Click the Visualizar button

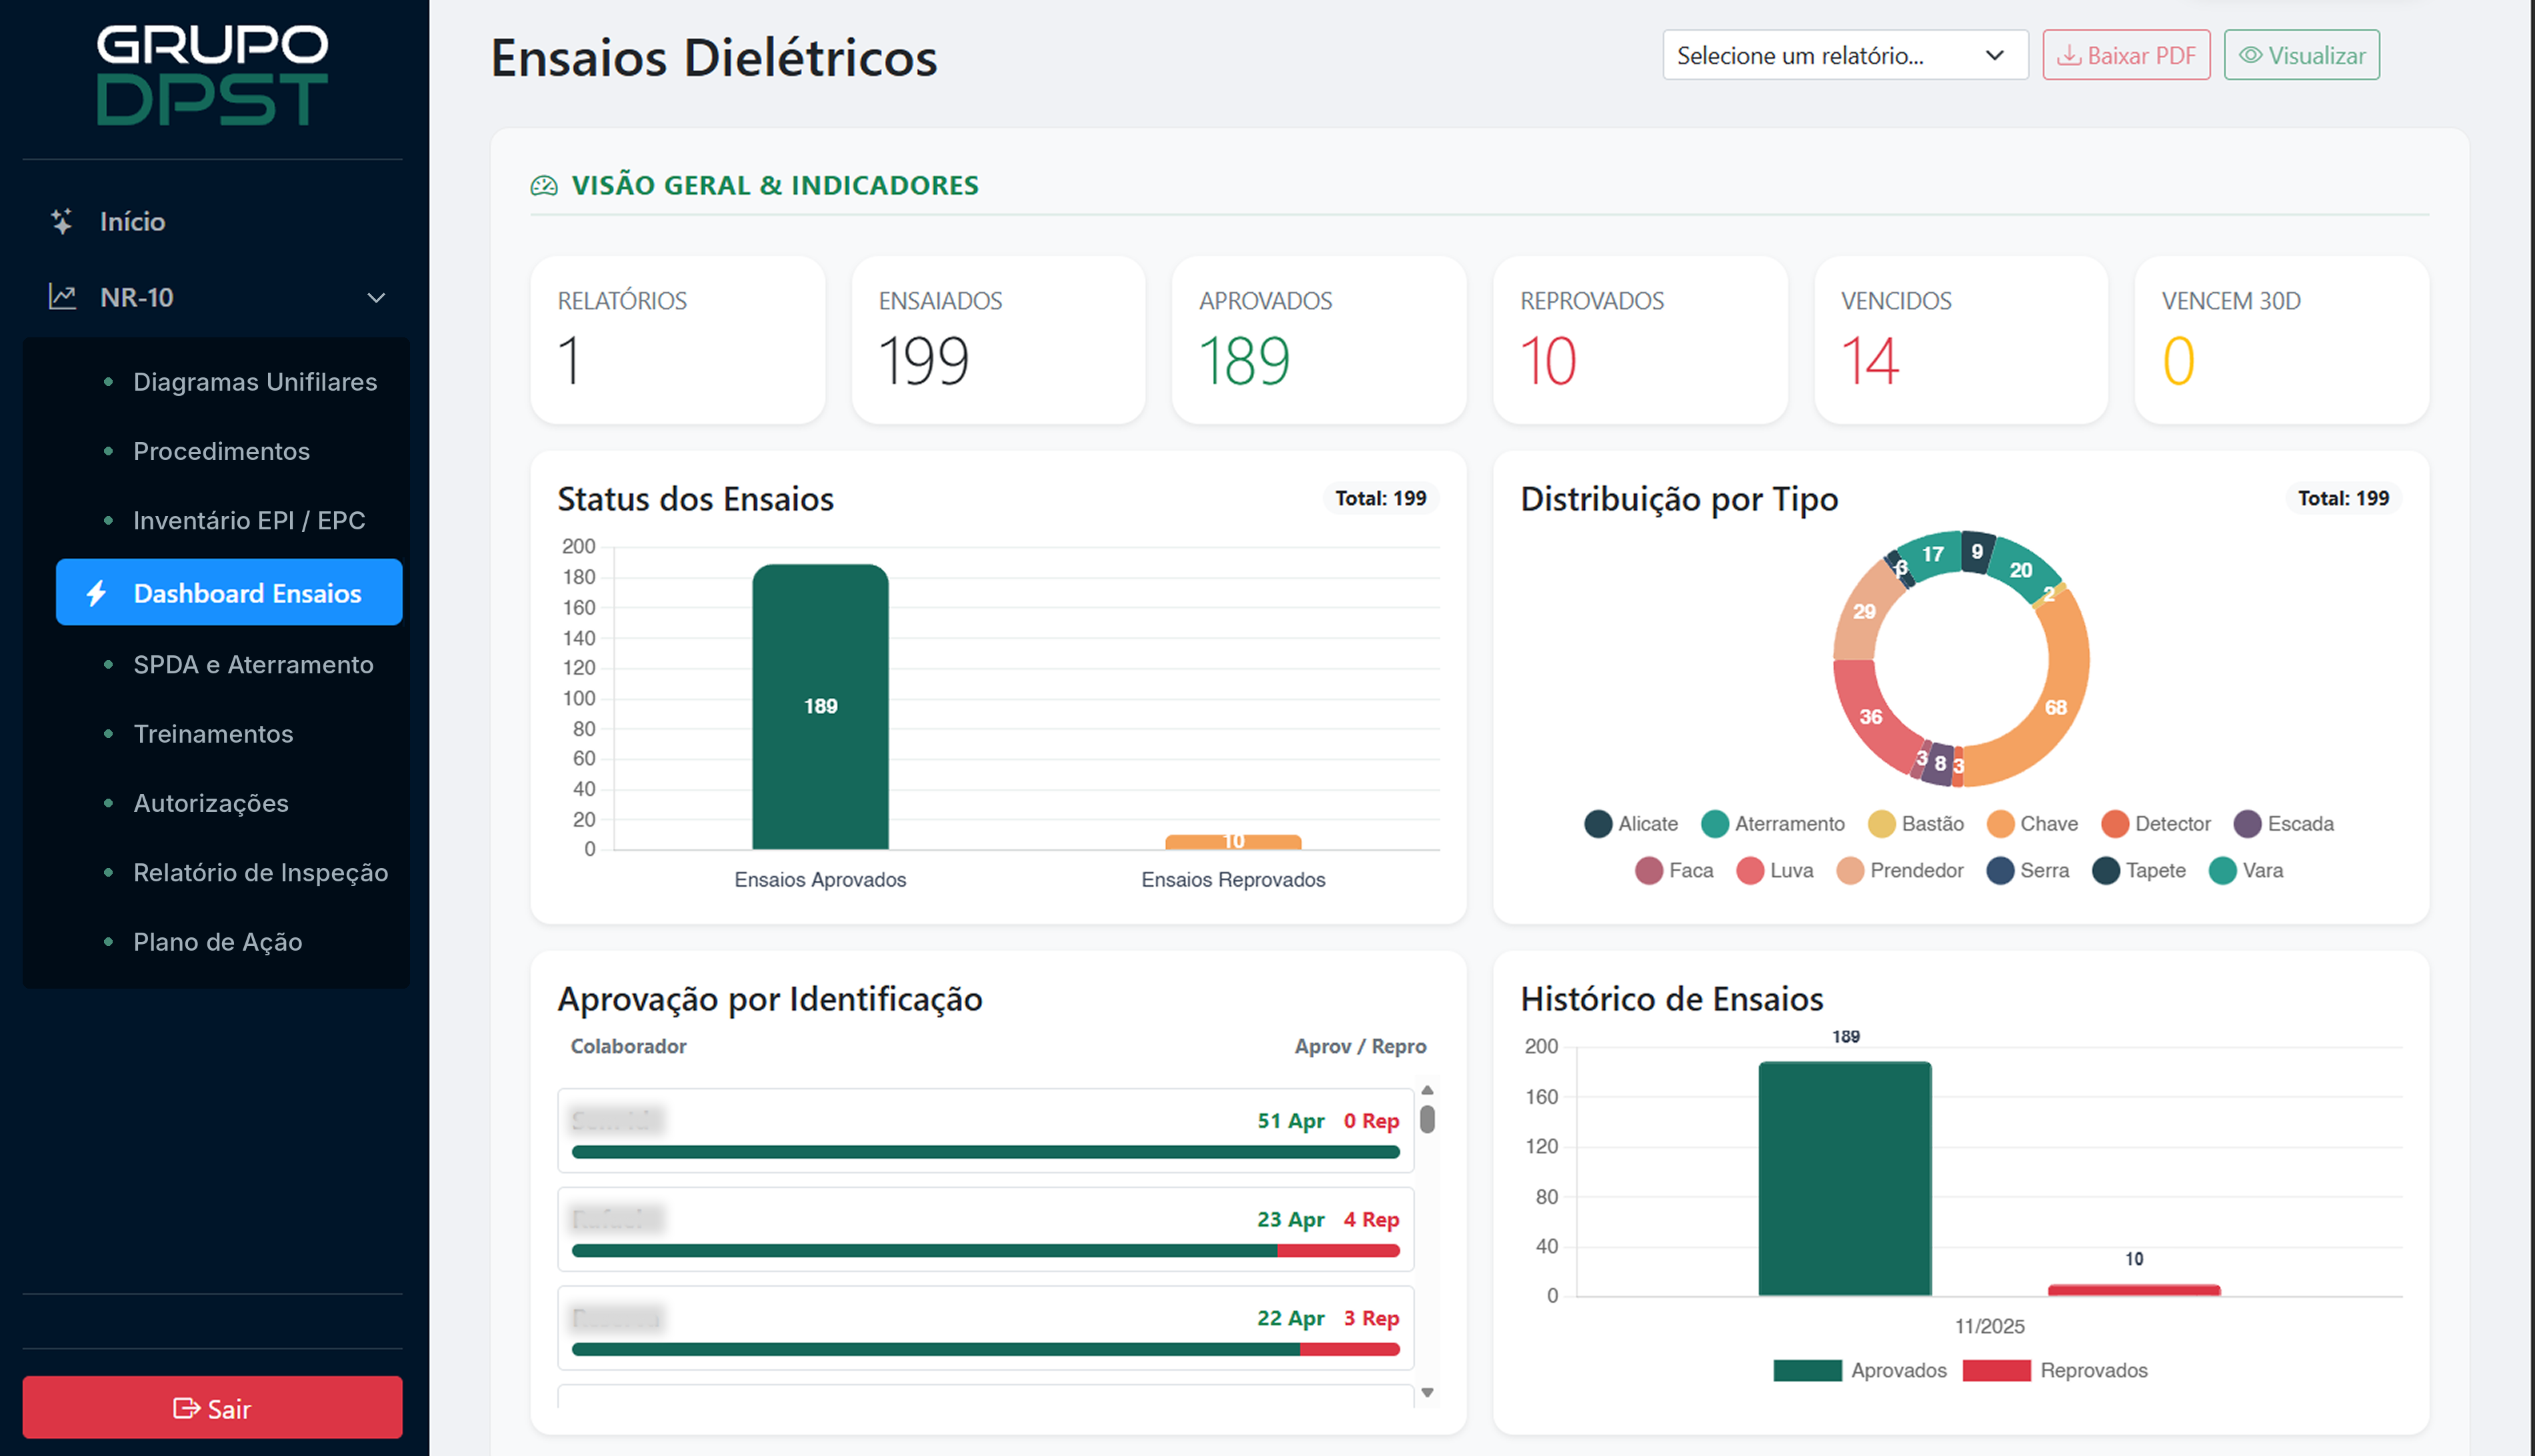tap(2301, 55)
